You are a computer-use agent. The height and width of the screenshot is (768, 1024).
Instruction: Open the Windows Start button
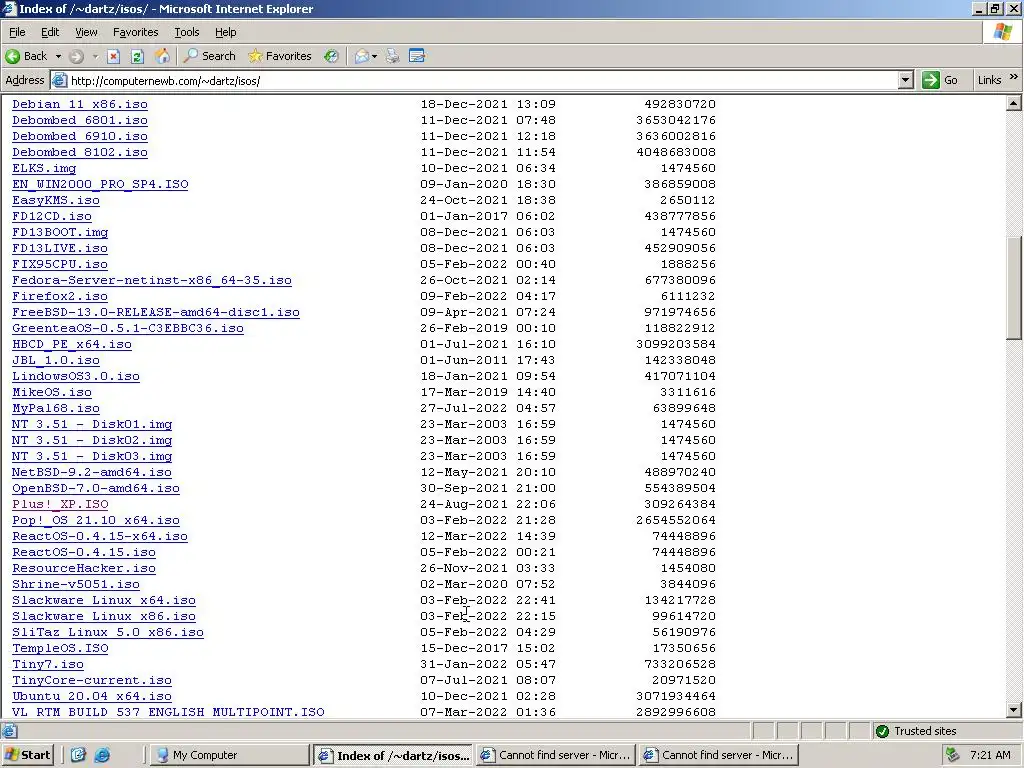(27, 755)
